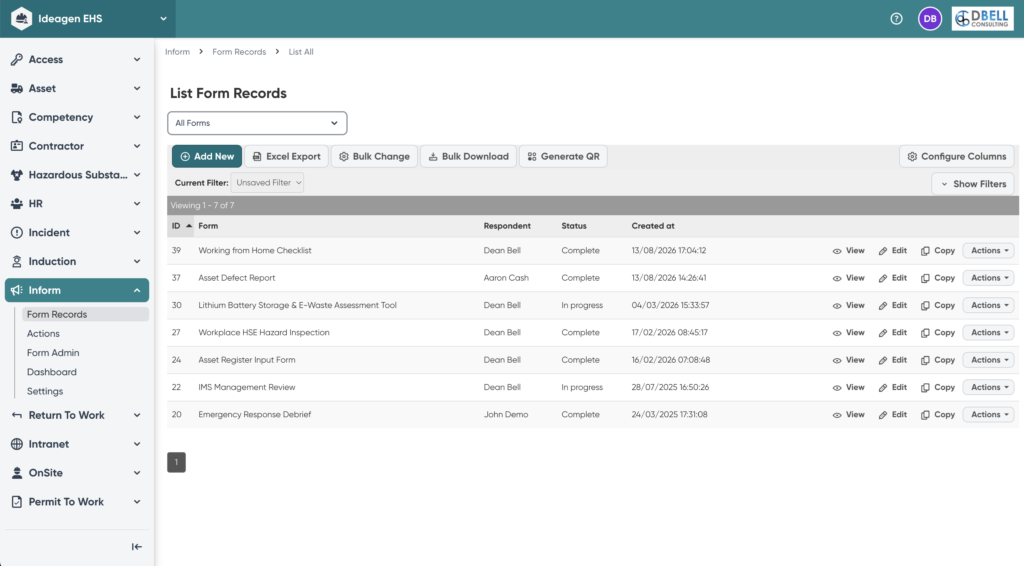Image resolution: width=1024 pixels, height=566 pixels.
Task: Collapse the sidebar with the arrow icon
Action: 136,546
